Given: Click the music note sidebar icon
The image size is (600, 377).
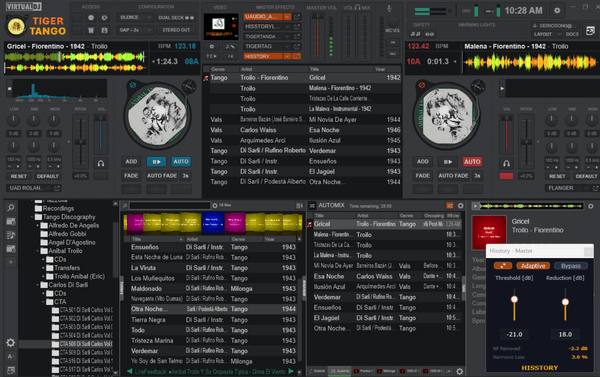Looking at the screenshot, I should (11, 235).
